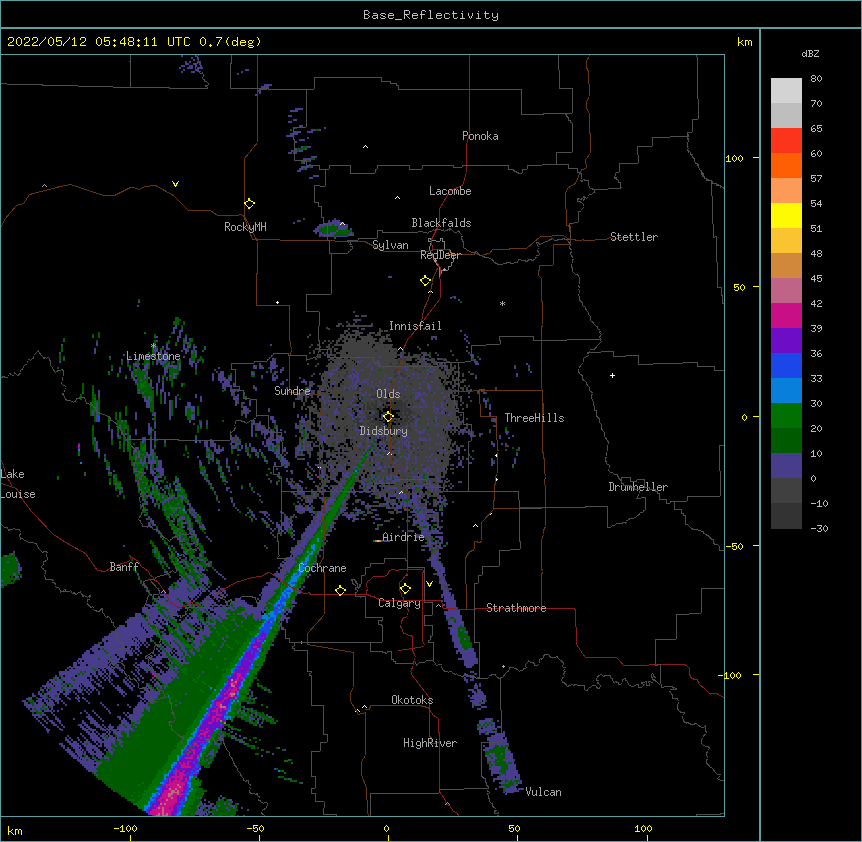The width and height of the screenshot is (862, 842).
Task: Click the Olds city label
Action: (x=388, y=394)
